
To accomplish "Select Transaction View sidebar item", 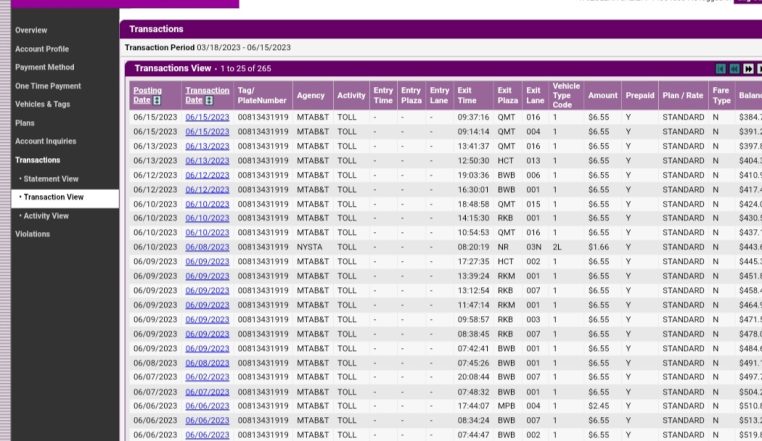I will click(65, 197).
